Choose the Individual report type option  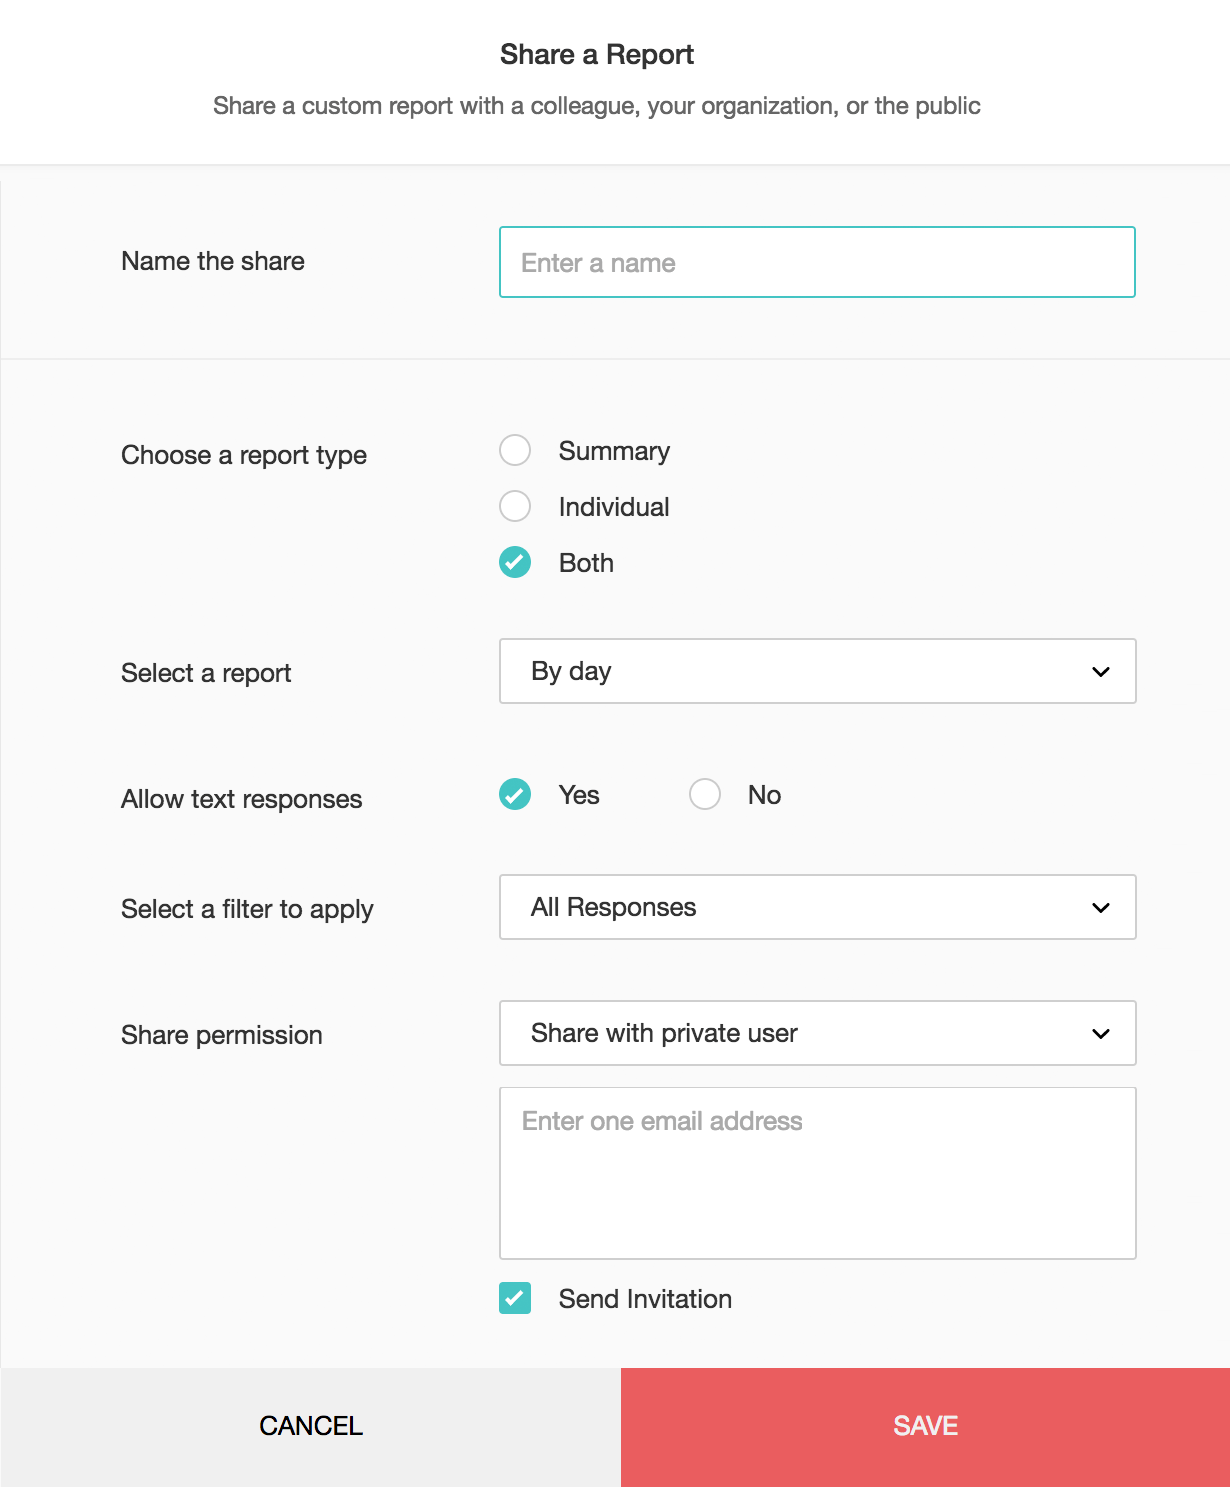[x=515, y=506]
